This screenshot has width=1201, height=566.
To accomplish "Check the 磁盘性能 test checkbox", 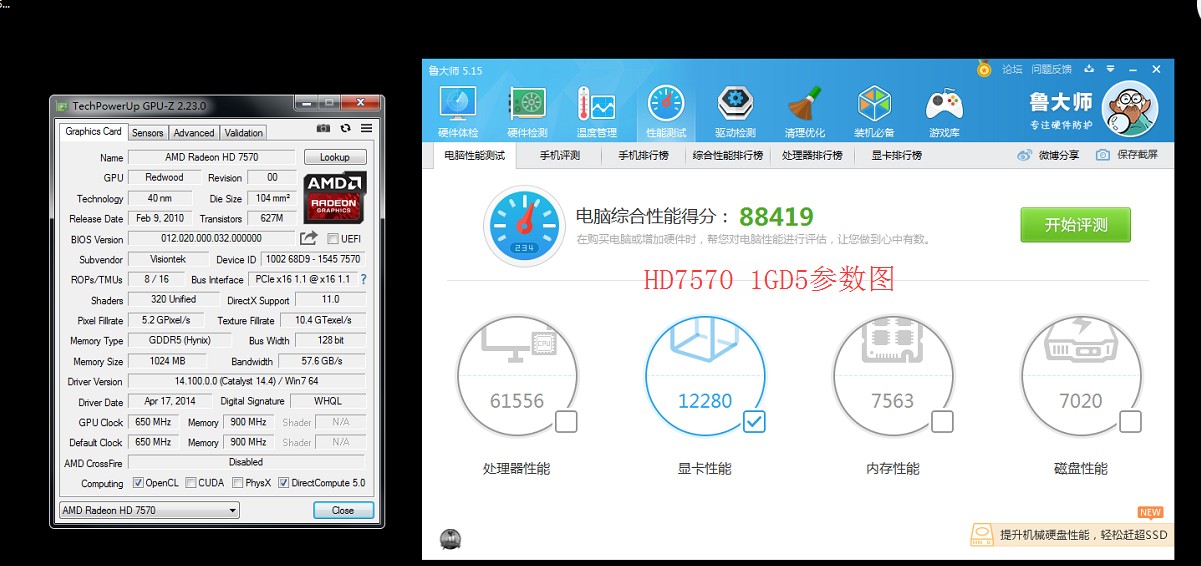I will coord(1130,422).
